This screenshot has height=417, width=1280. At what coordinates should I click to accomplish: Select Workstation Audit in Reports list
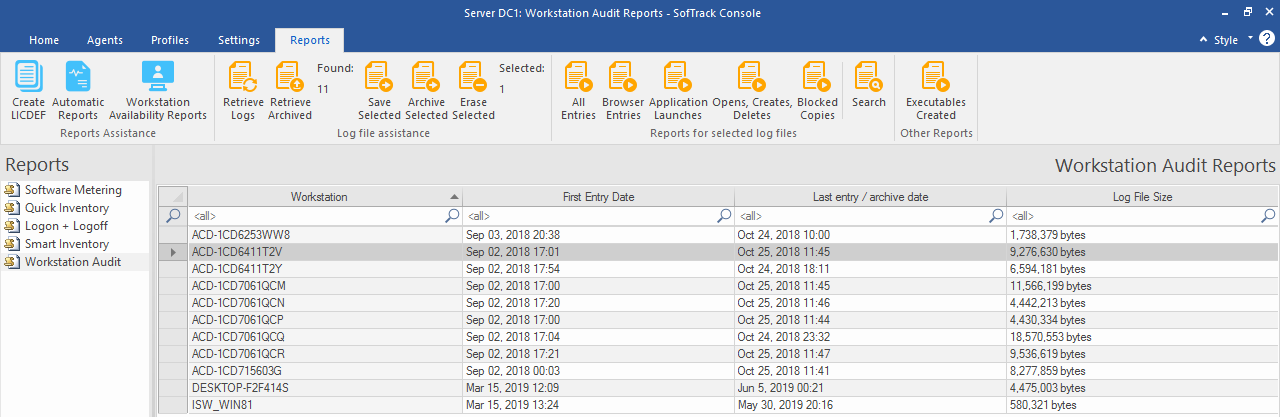pos(73,262)
